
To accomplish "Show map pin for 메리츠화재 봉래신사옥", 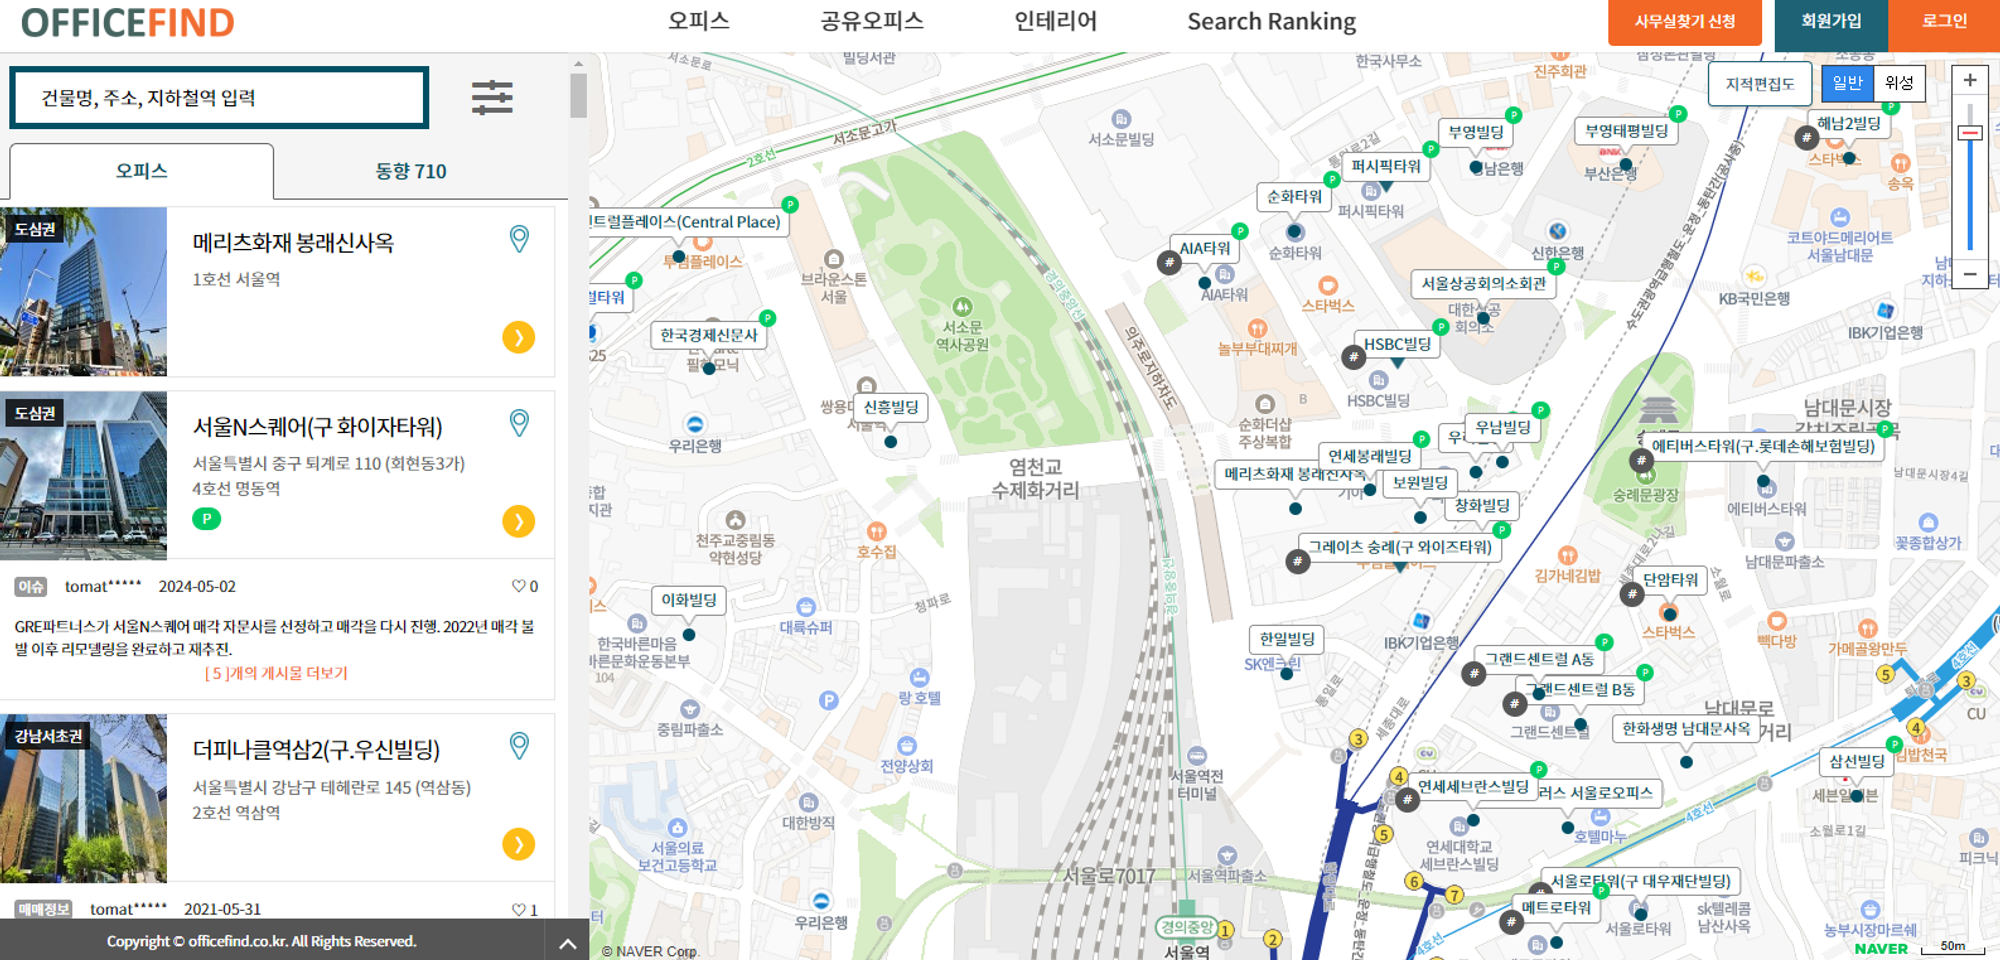I will tap(519, 239).
